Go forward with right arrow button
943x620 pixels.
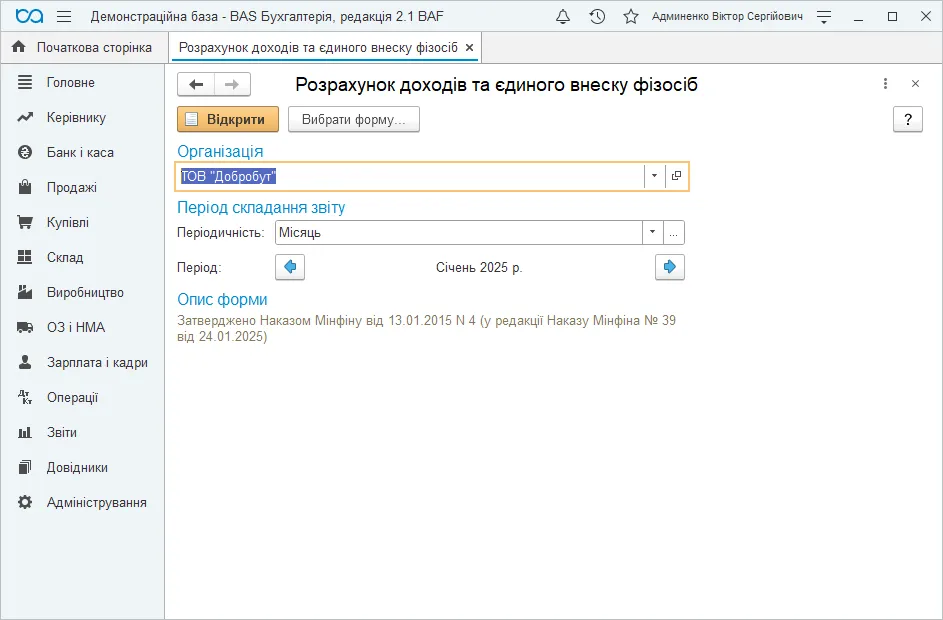tap(232, 84)
